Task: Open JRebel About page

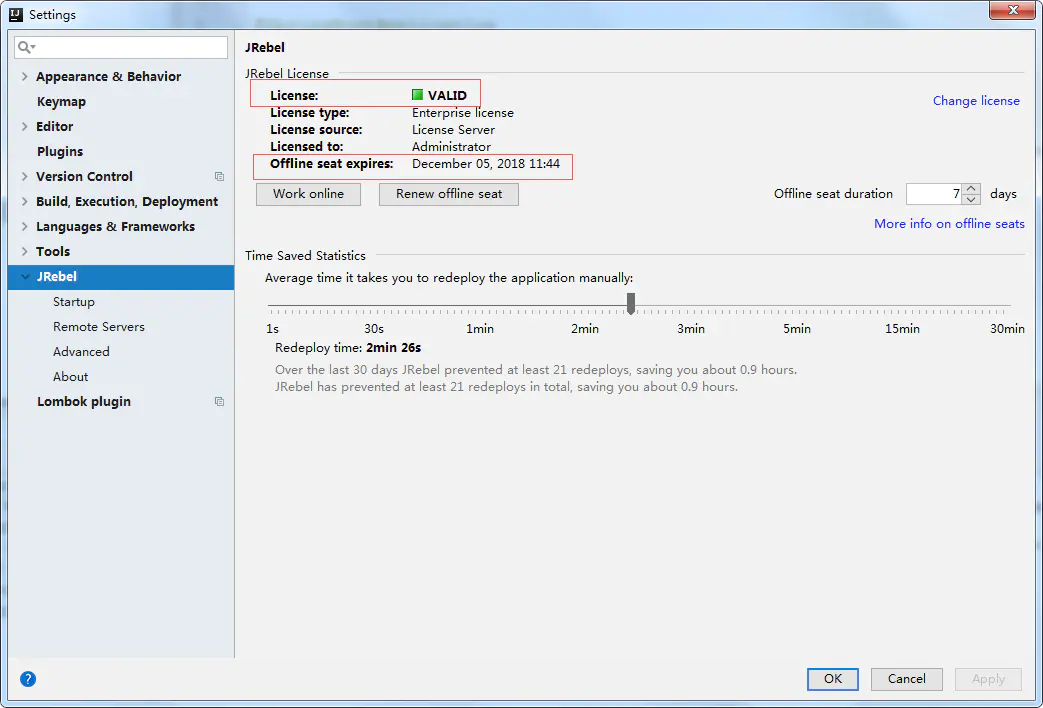Action: click(71, 377)
